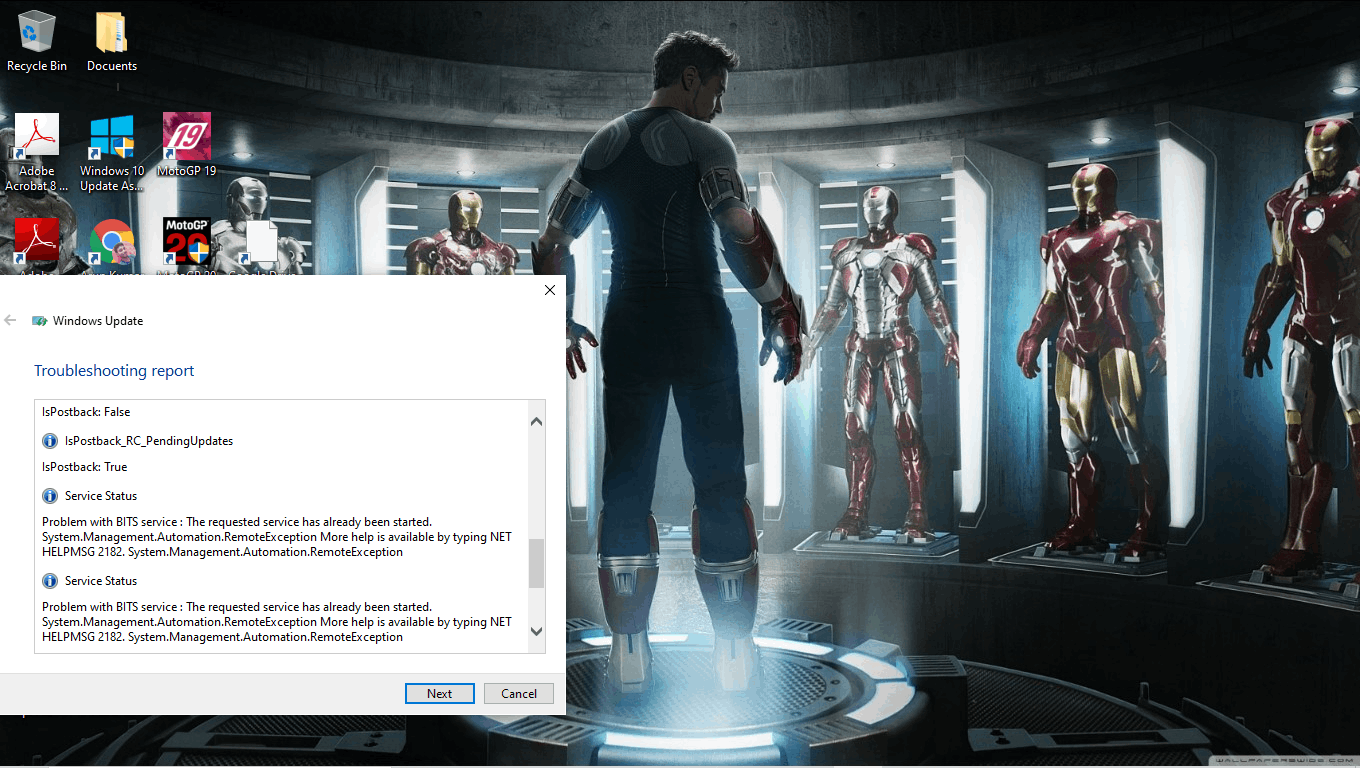This screenshot has height=768, width=1360.
Task: Cancel the Windows Update troubleshooter
Action: [519, 693]
